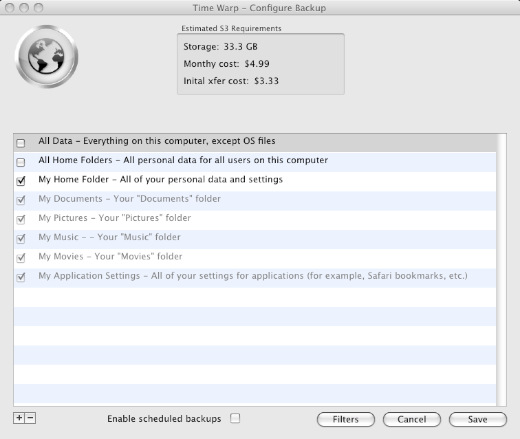
Task: Toggle the My Movies checkbox
Action: [x=21, y=258]
